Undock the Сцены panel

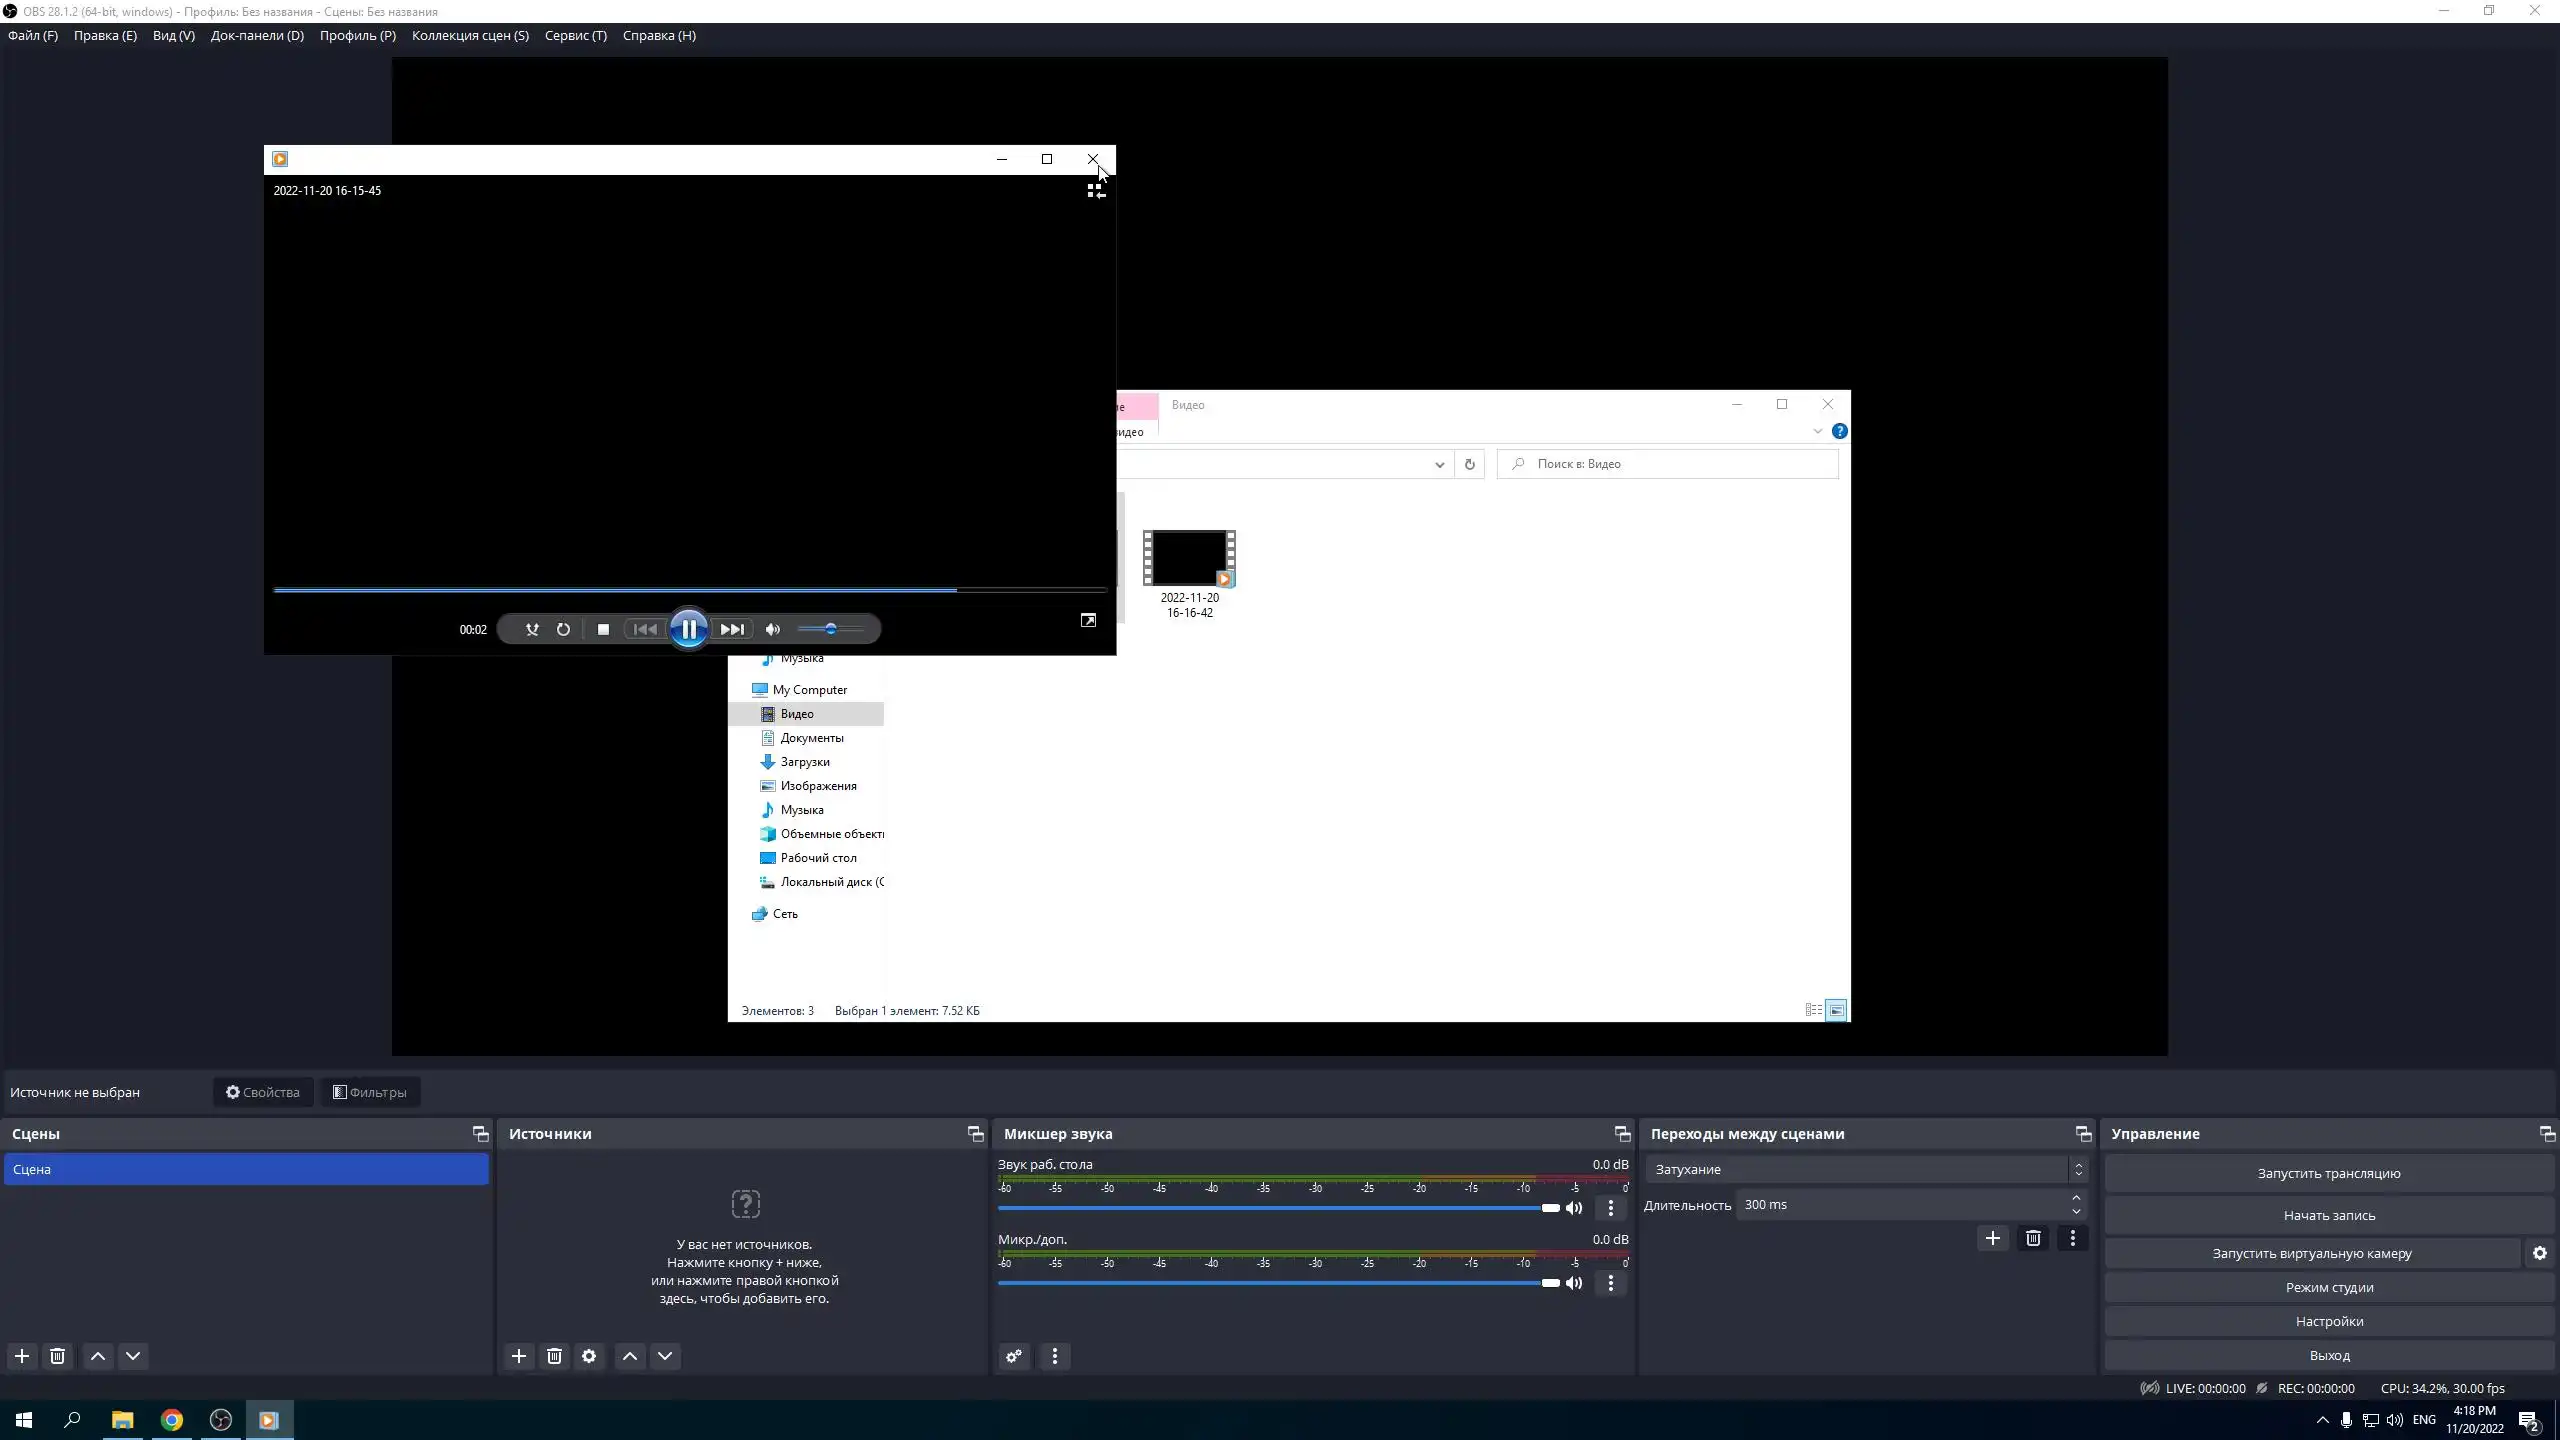(x=480, y=1133)
